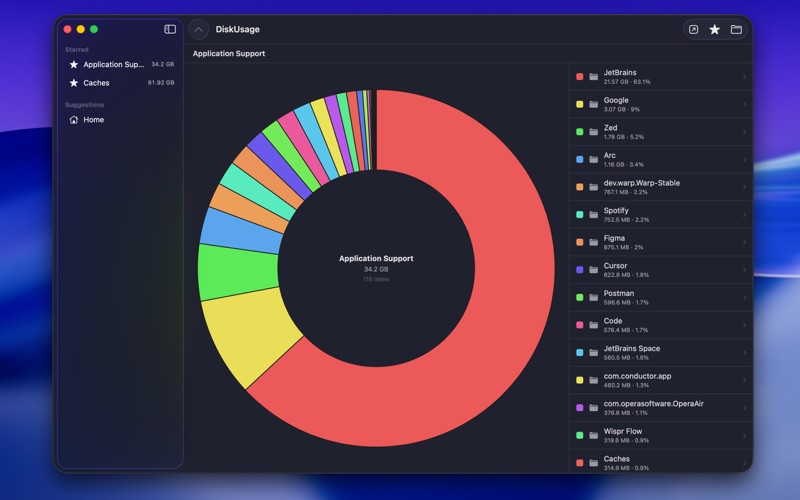
Task: Select the com.operasoftware.OperaAir folder icon
Action: click(594, 407)
